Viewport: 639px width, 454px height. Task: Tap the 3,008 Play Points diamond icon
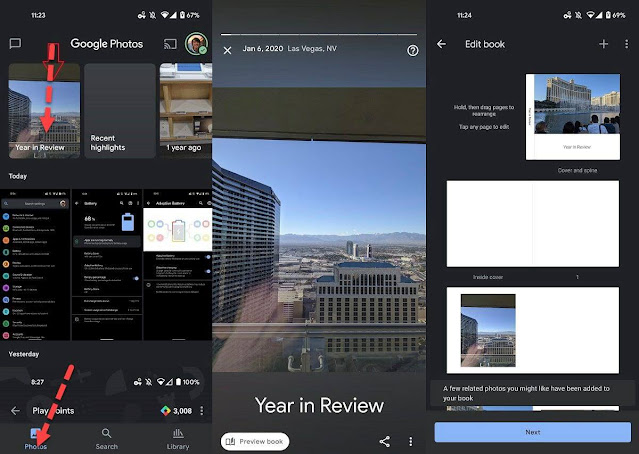165,410
